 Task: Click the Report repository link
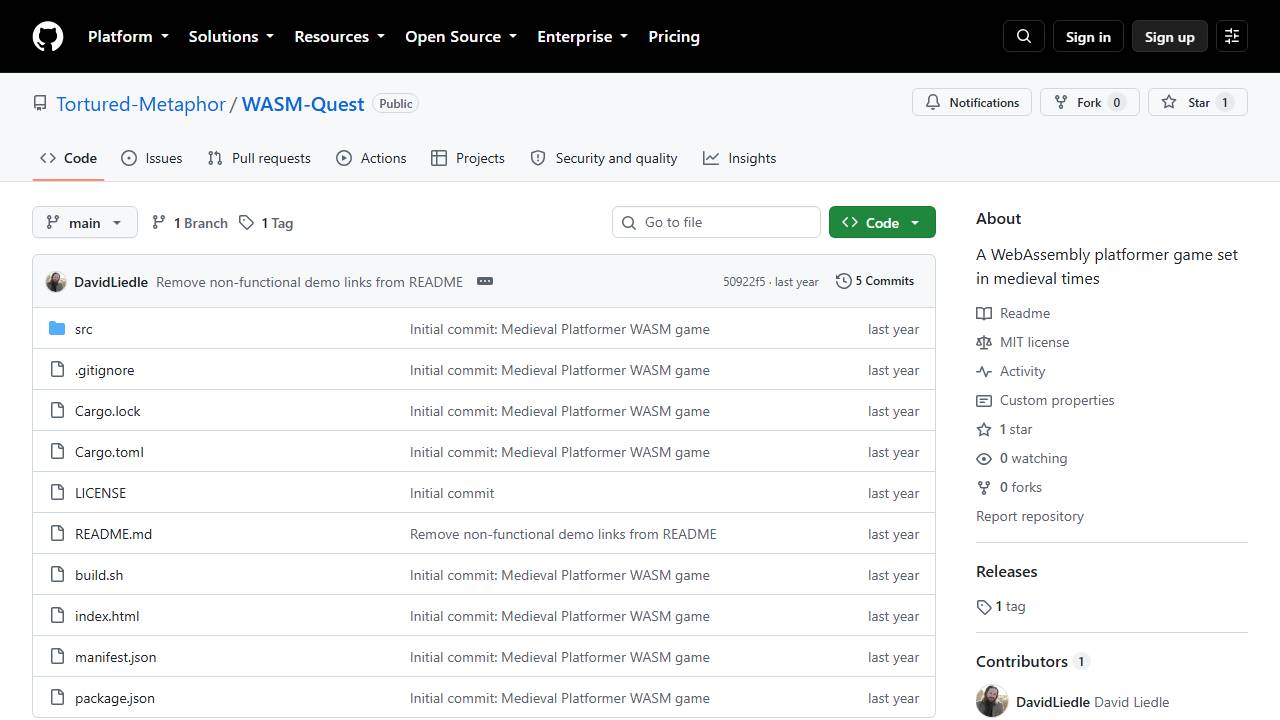tap(1030, 516)
